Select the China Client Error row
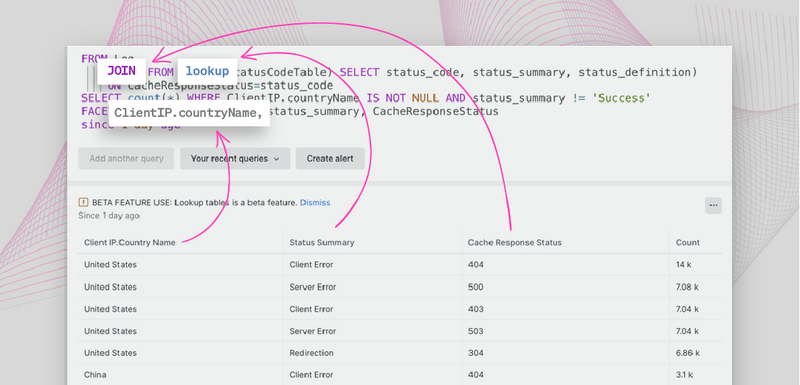Viewport: 800px width, 385px height. (400, 375)
